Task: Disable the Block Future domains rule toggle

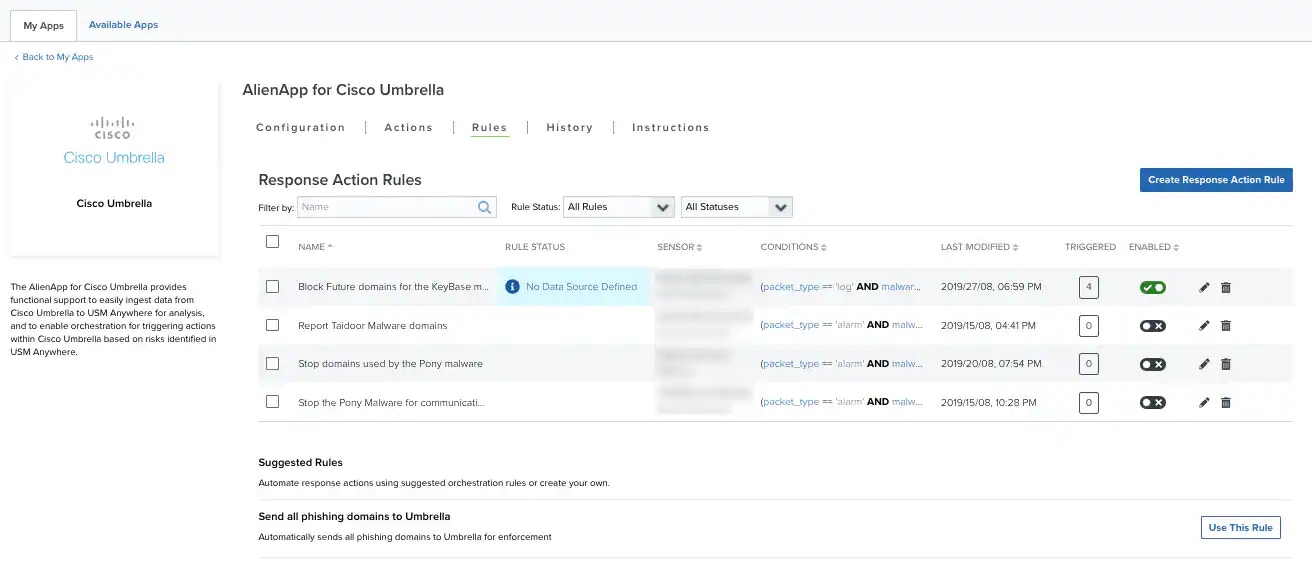Action: [1153, 287]
